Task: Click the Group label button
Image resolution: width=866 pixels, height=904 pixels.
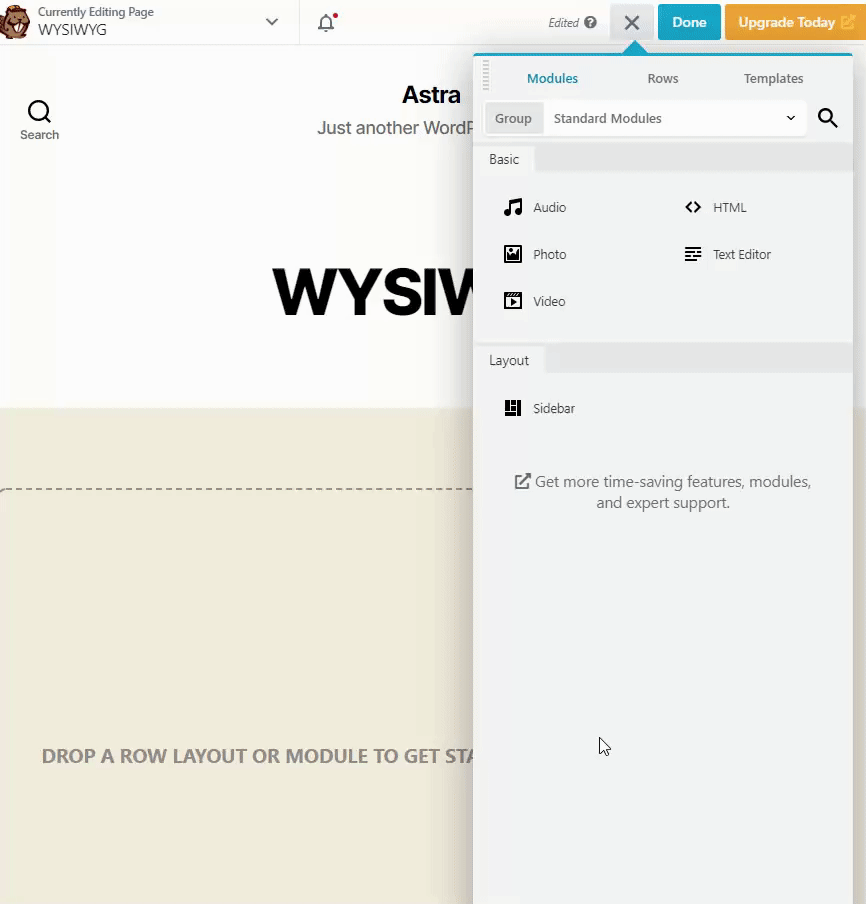Action: pyautogui.click(x=513, y=118)
